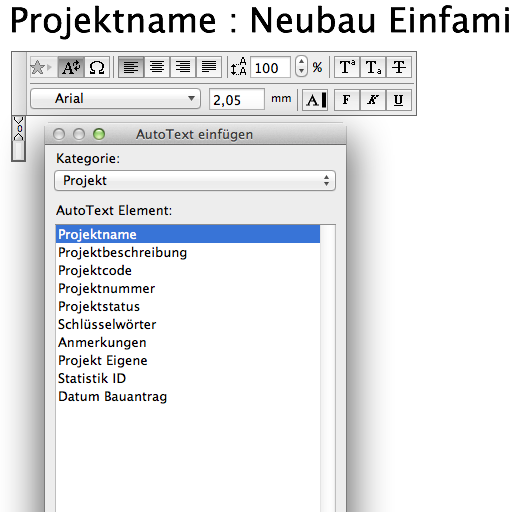Select Schlüsselwörter entry

[x=188, y=324]
